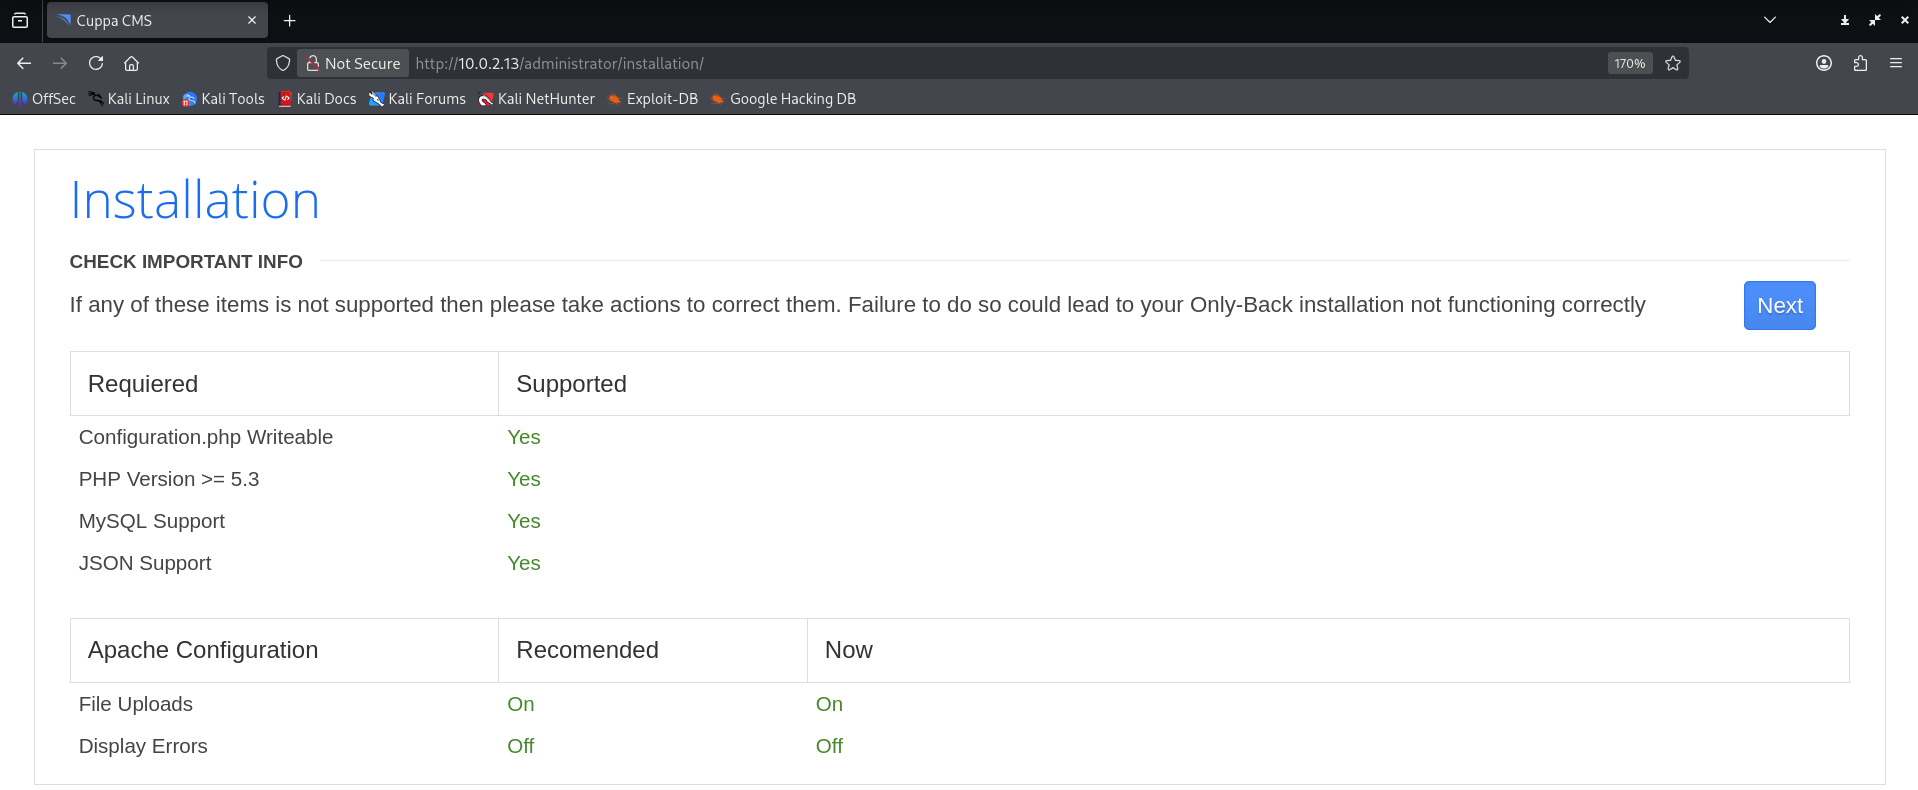Click the tracking protection shield icon

click(283, 63)
